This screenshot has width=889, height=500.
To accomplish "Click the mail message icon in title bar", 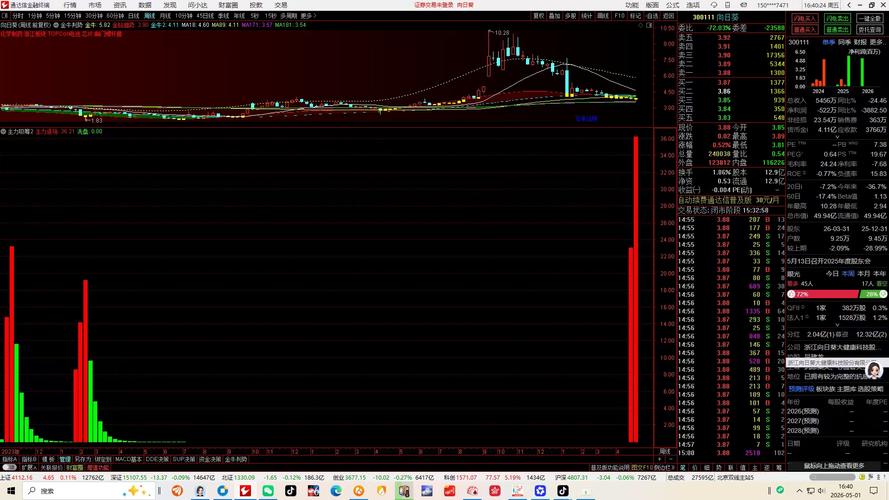I will (x=743, y=5).
